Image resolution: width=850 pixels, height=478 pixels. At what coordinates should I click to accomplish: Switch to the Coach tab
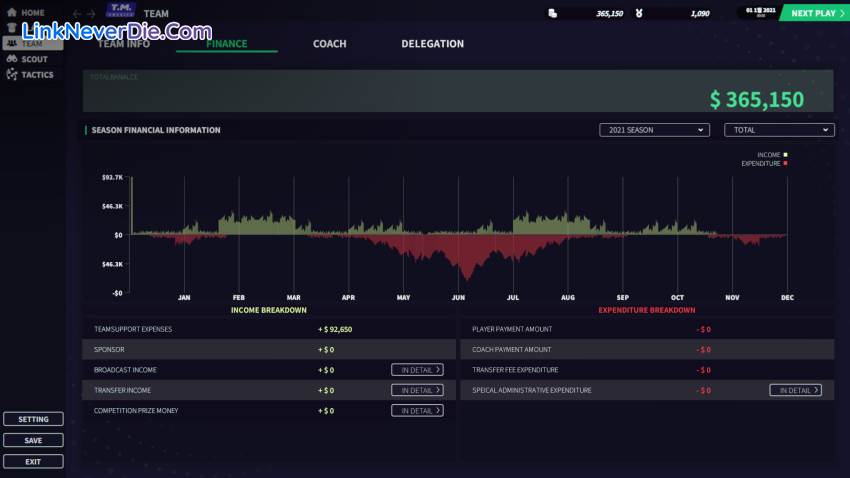click(329, 44)
